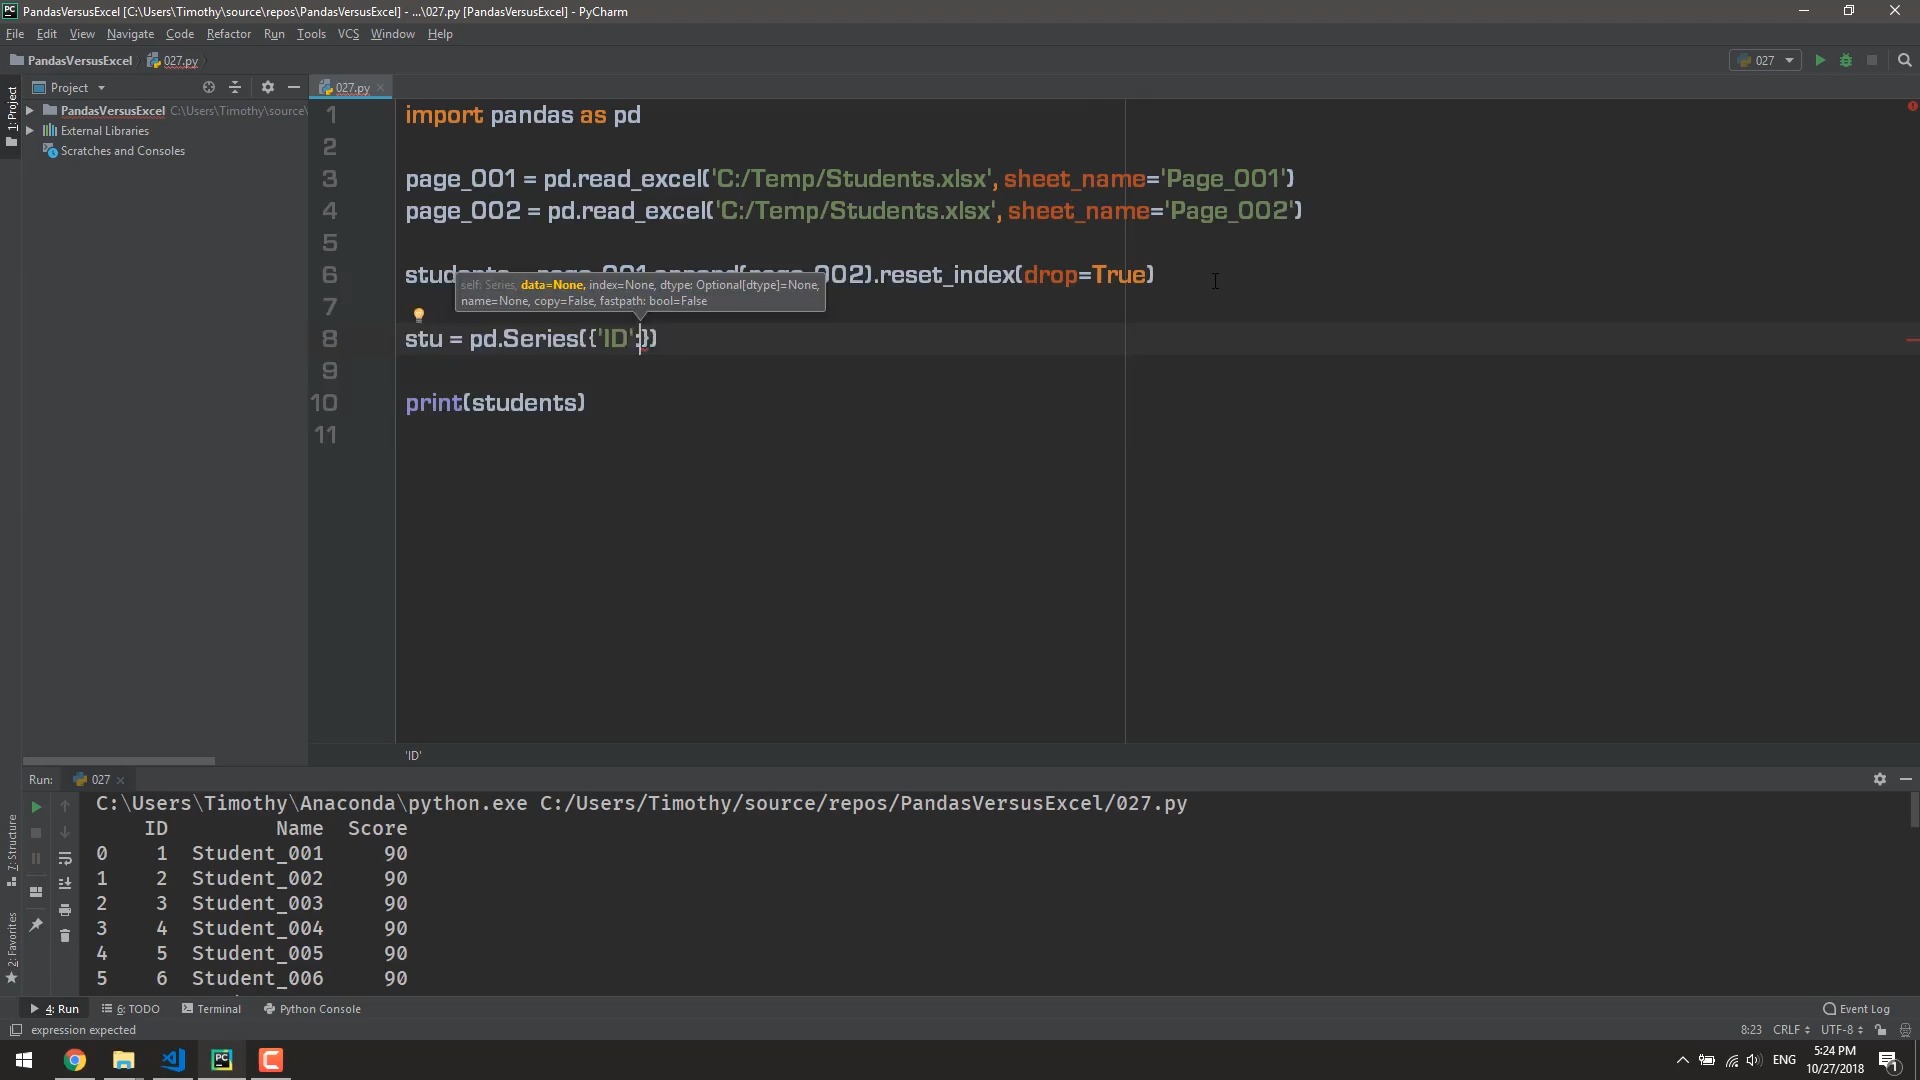Image resolution: width=1920 pixels, height=1080 pixels.
Task: Open the Refactor menu
Action: click(x=229, y=34)
